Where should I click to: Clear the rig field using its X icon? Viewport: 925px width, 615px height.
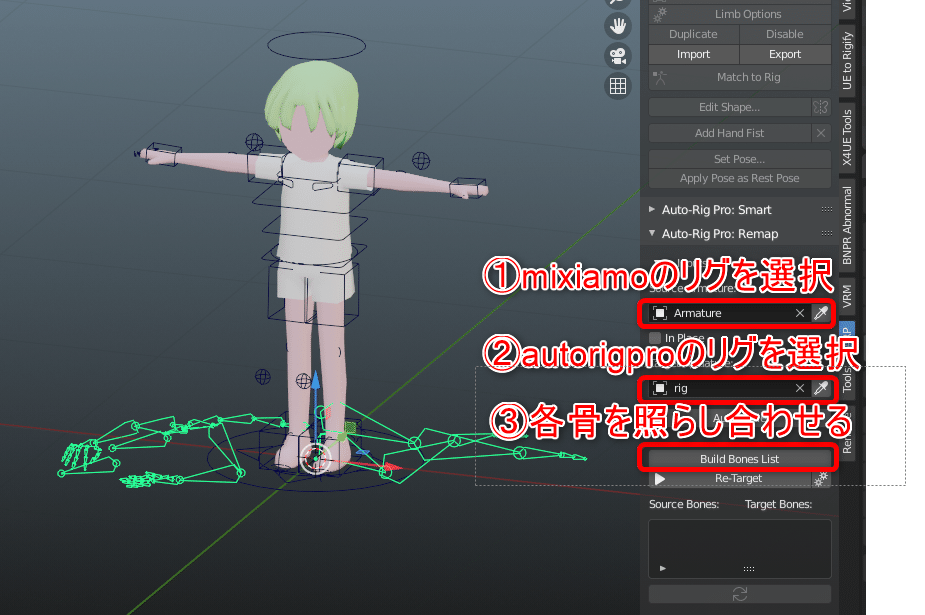799,388
